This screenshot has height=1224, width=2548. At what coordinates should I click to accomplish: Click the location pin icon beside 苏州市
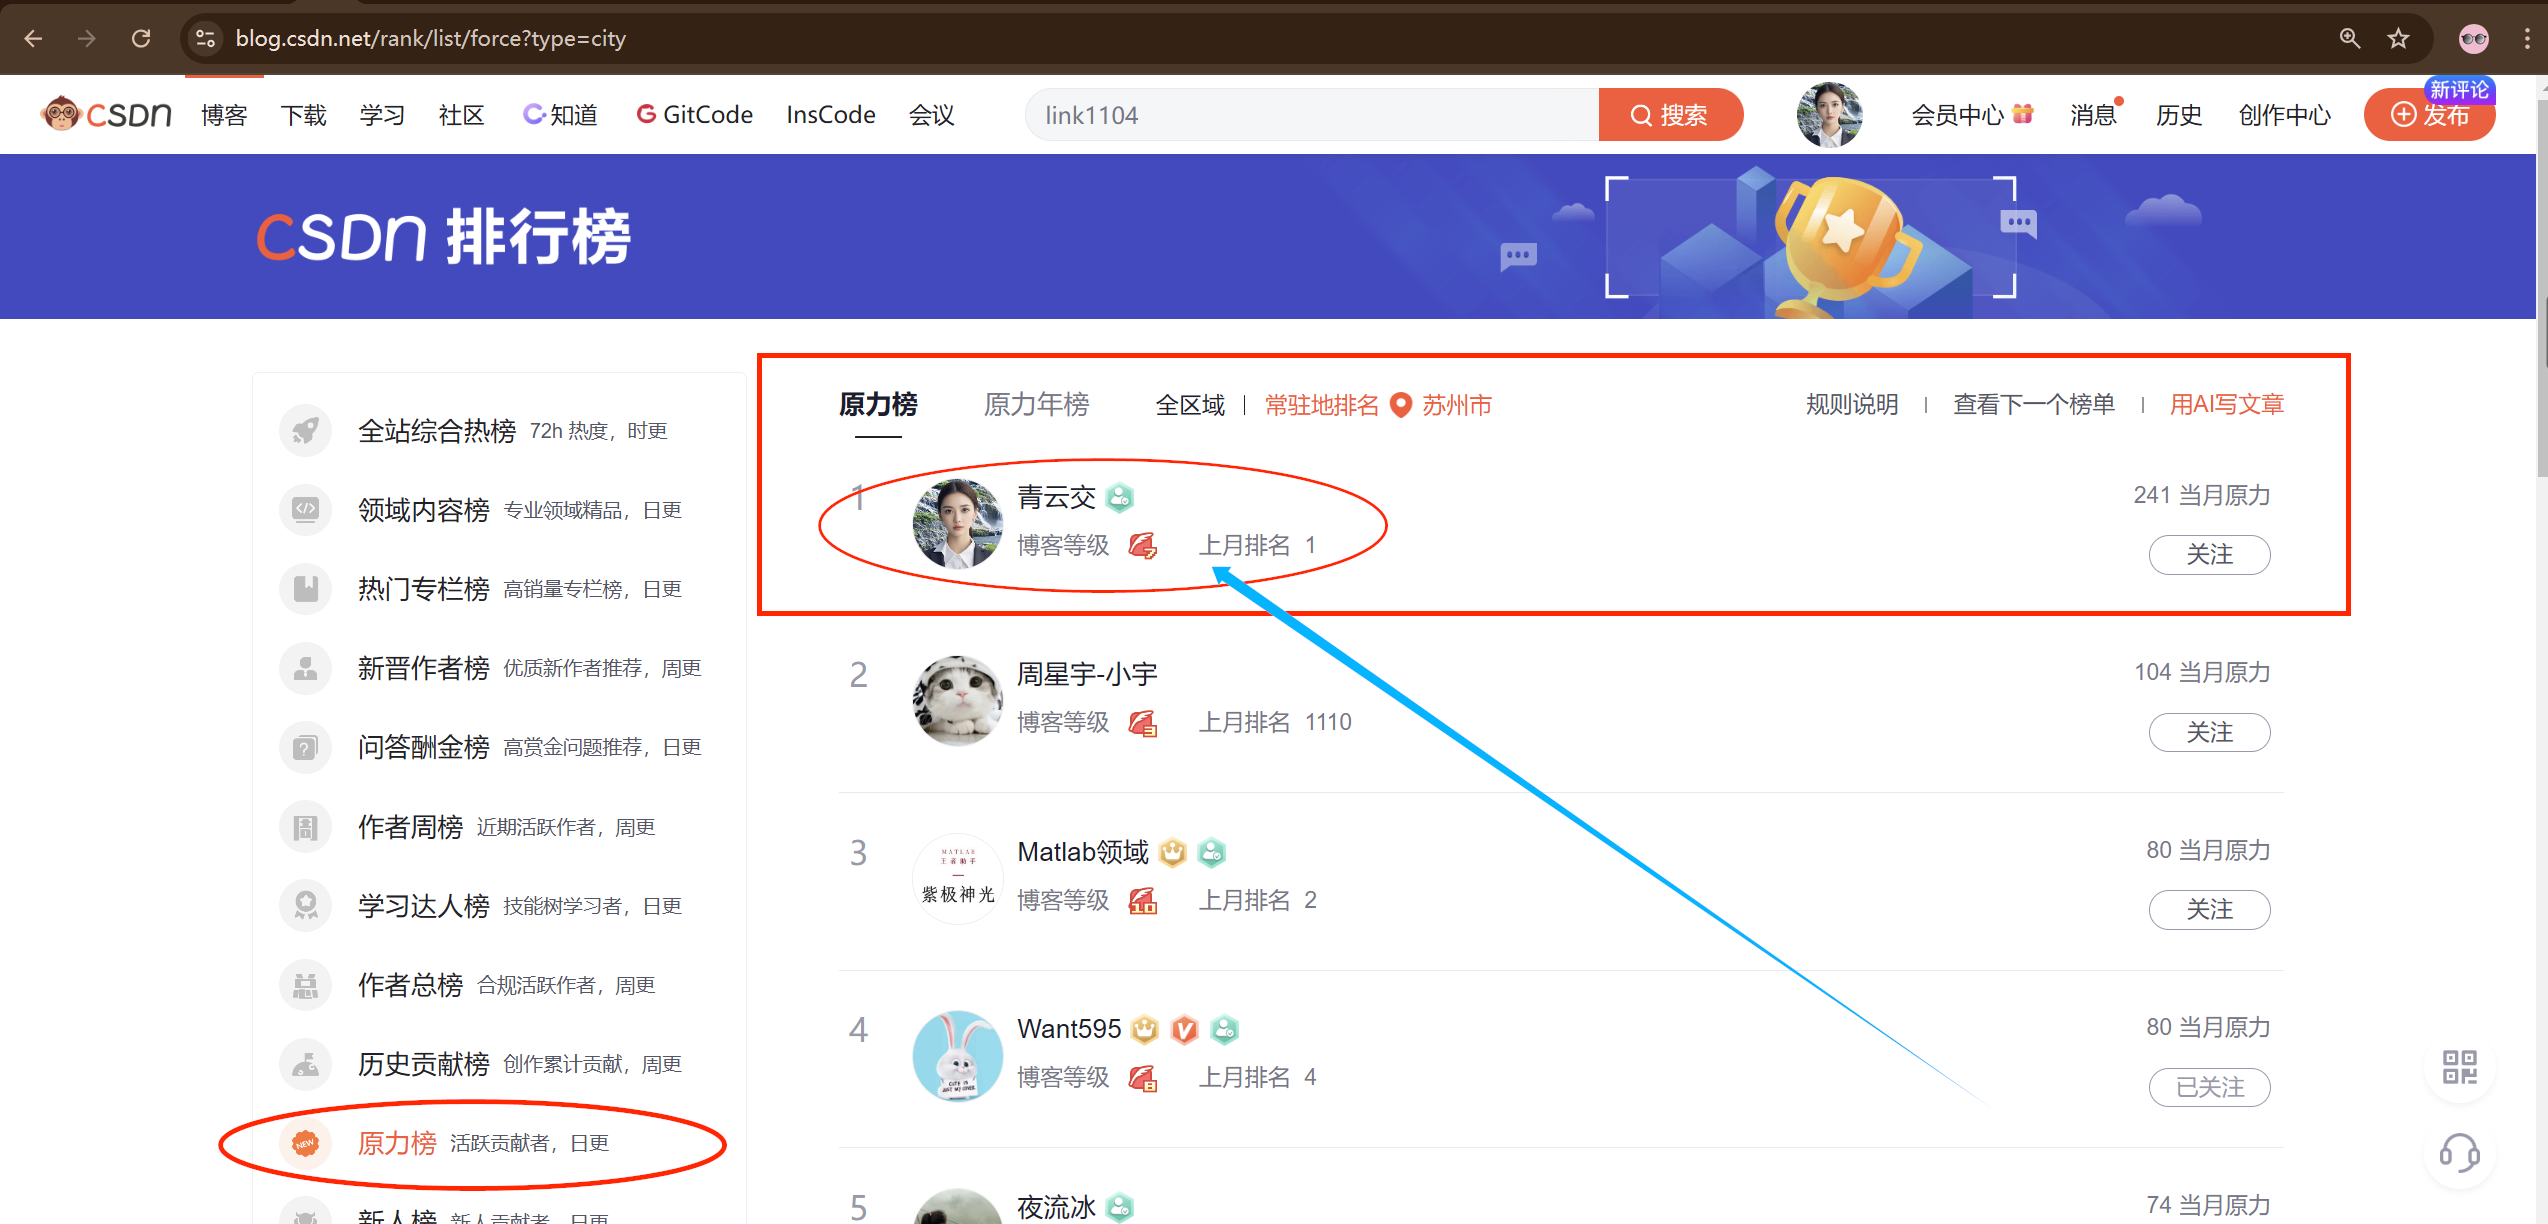(1401, 405)
